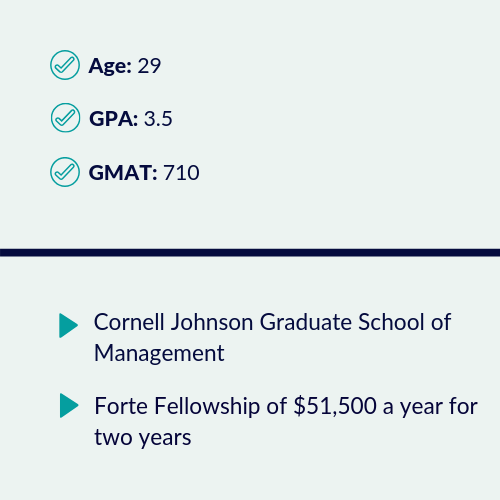
Task: Select the bold Age label
Action: tap(110, 66)
